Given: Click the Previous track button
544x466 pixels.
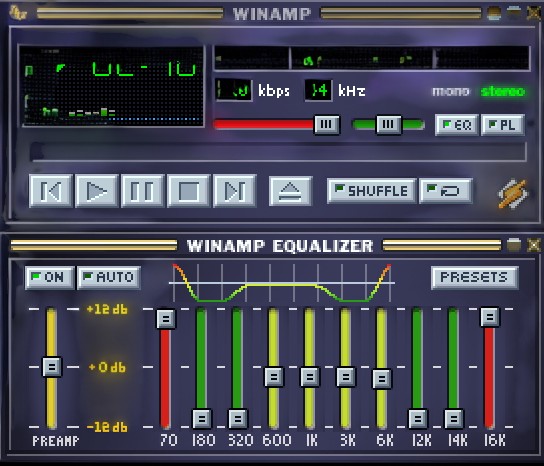Looking at the screenshot, I should [51, 191].
